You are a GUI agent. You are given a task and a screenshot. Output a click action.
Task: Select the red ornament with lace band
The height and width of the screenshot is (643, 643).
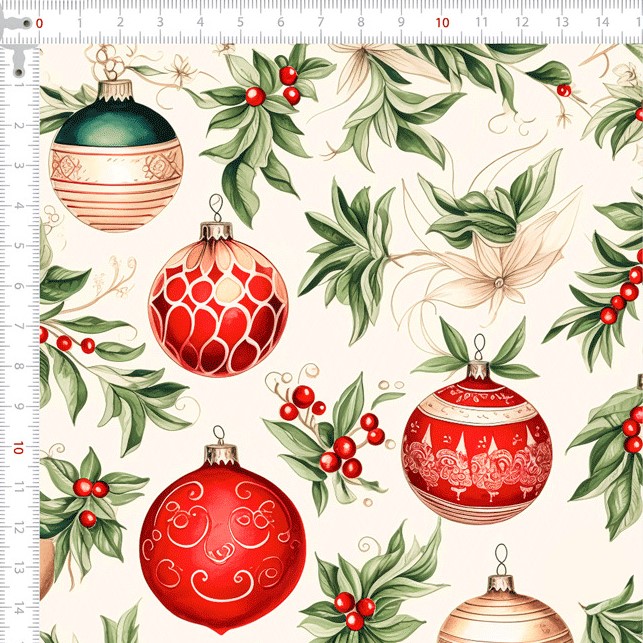(476, 443)
